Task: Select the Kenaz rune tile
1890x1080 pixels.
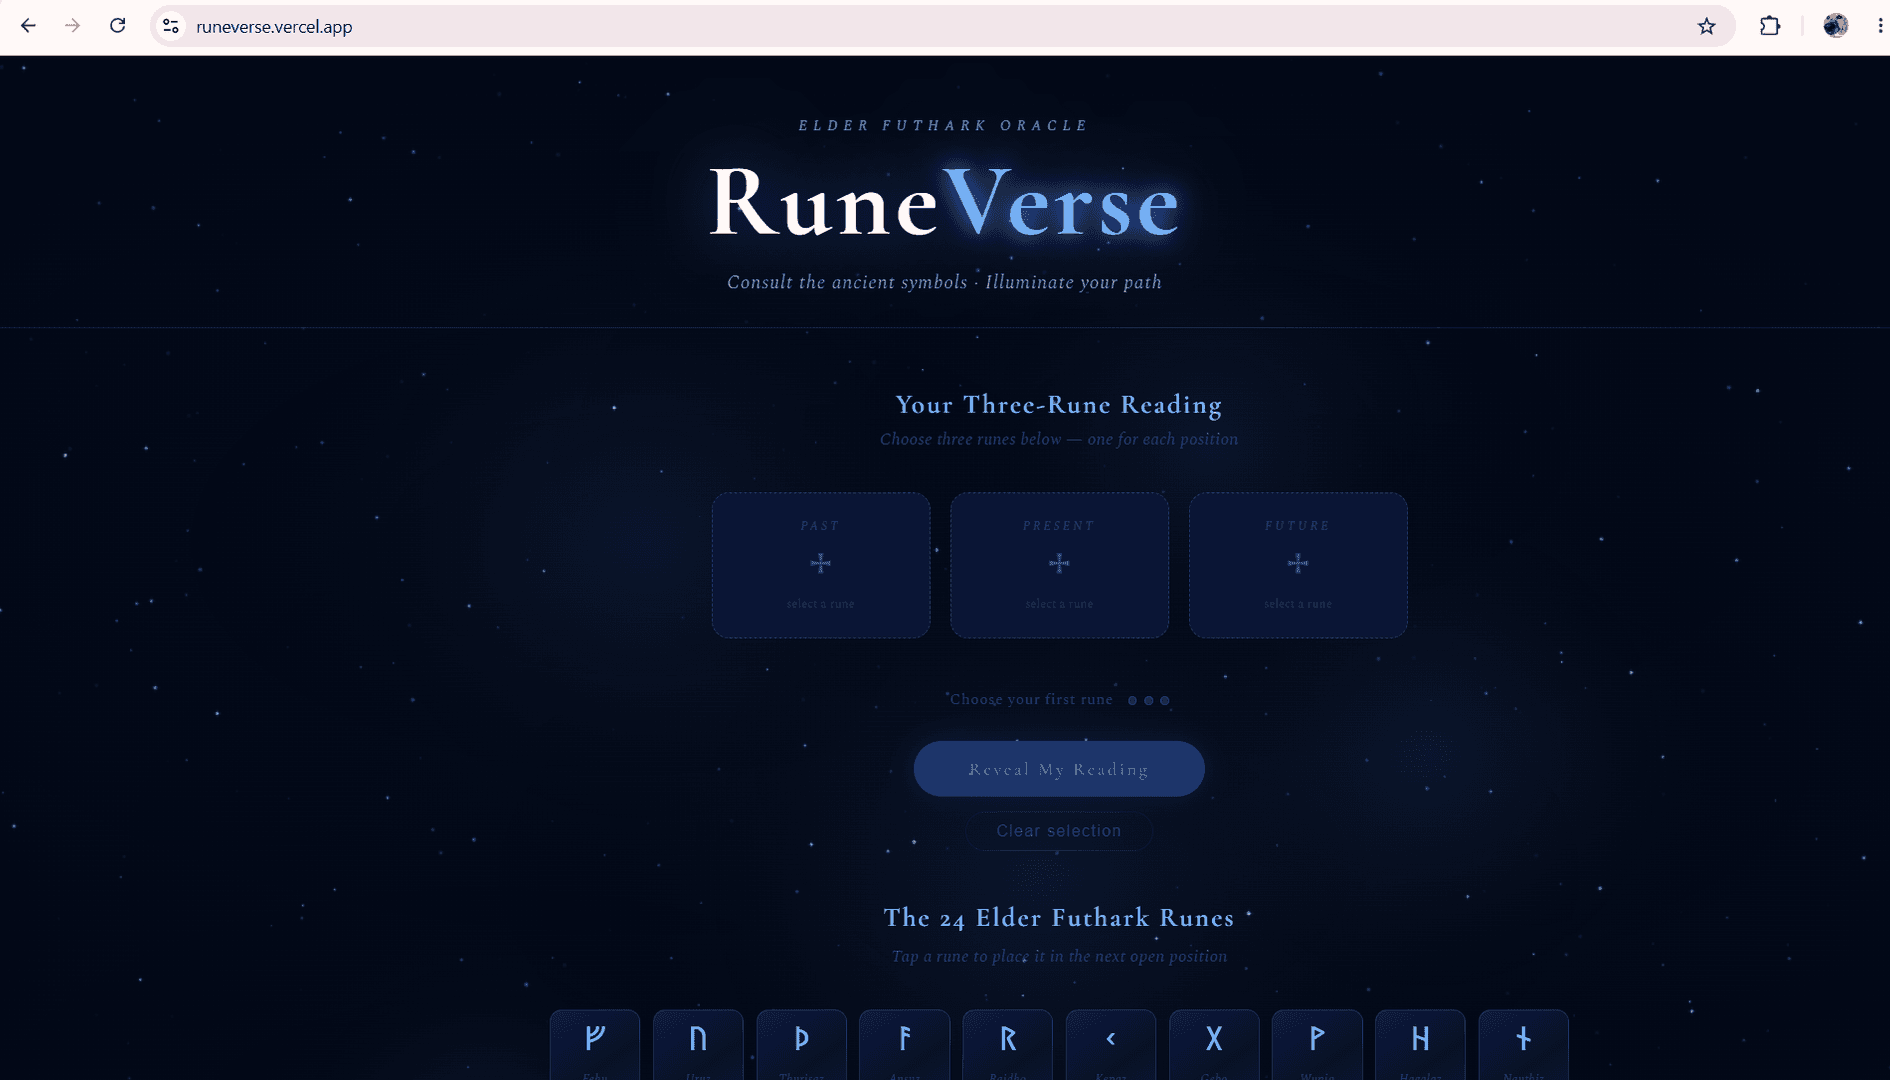Action: click(1111, 1045)
